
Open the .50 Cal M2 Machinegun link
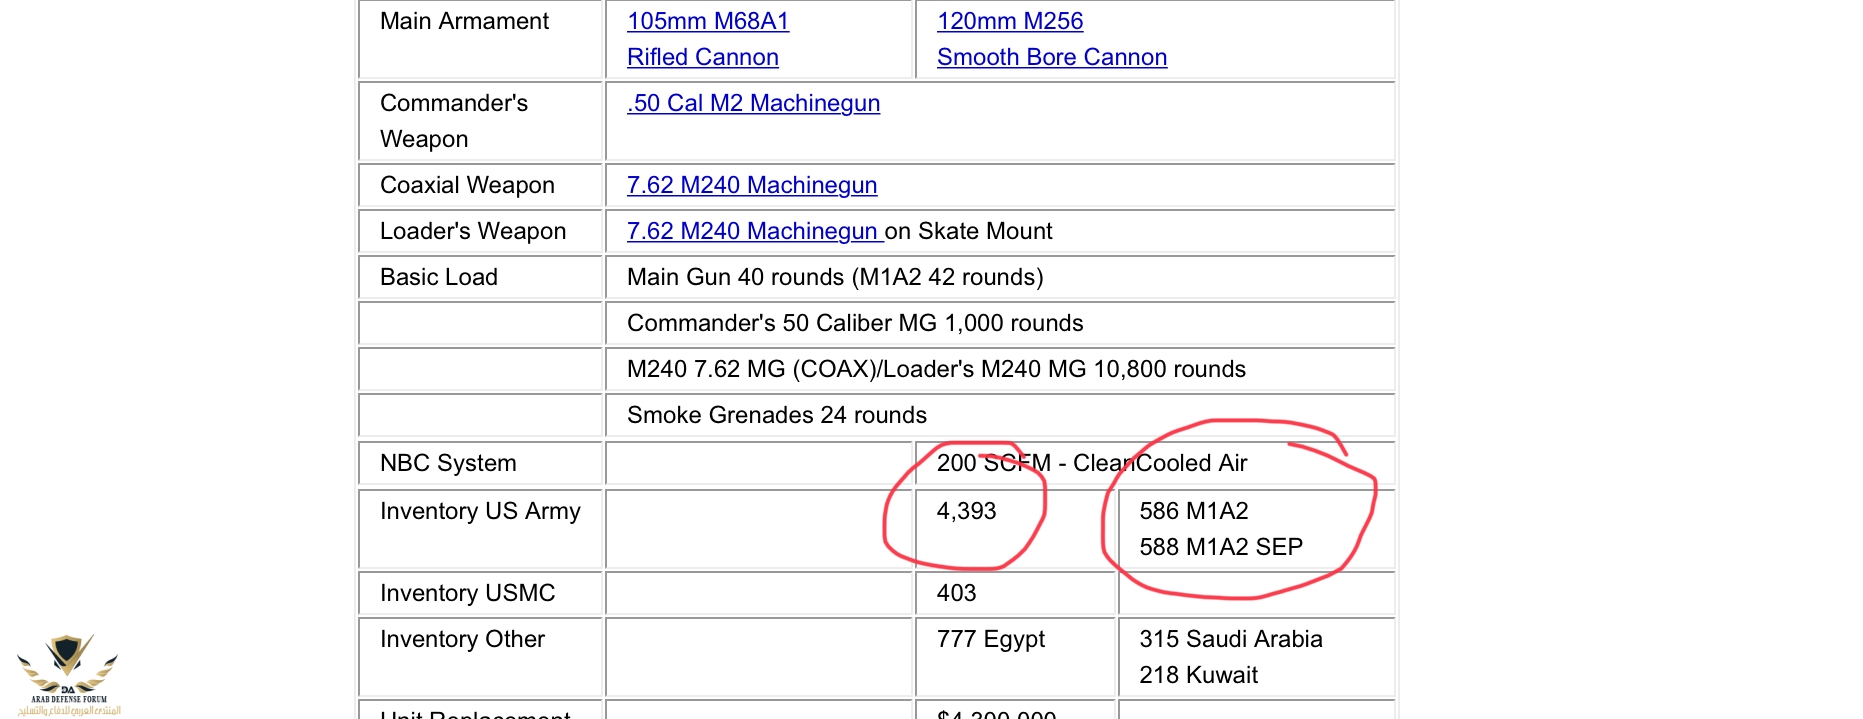point(753,103)
